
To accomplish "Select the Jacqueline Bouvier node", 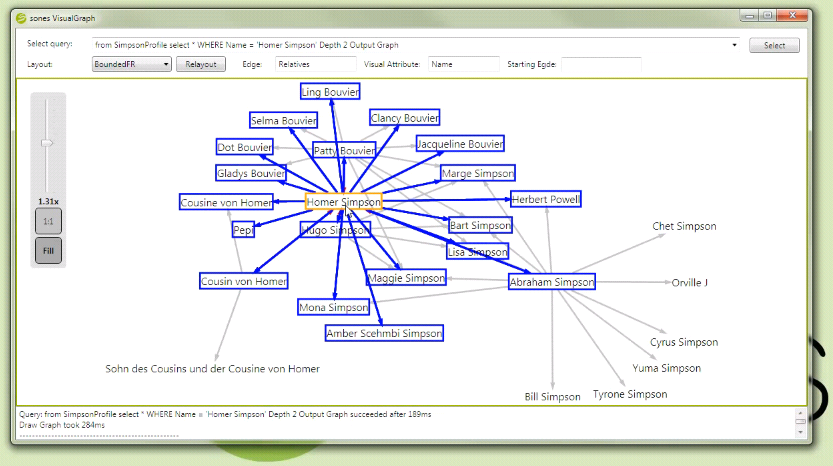I will (x=460, y=143).
